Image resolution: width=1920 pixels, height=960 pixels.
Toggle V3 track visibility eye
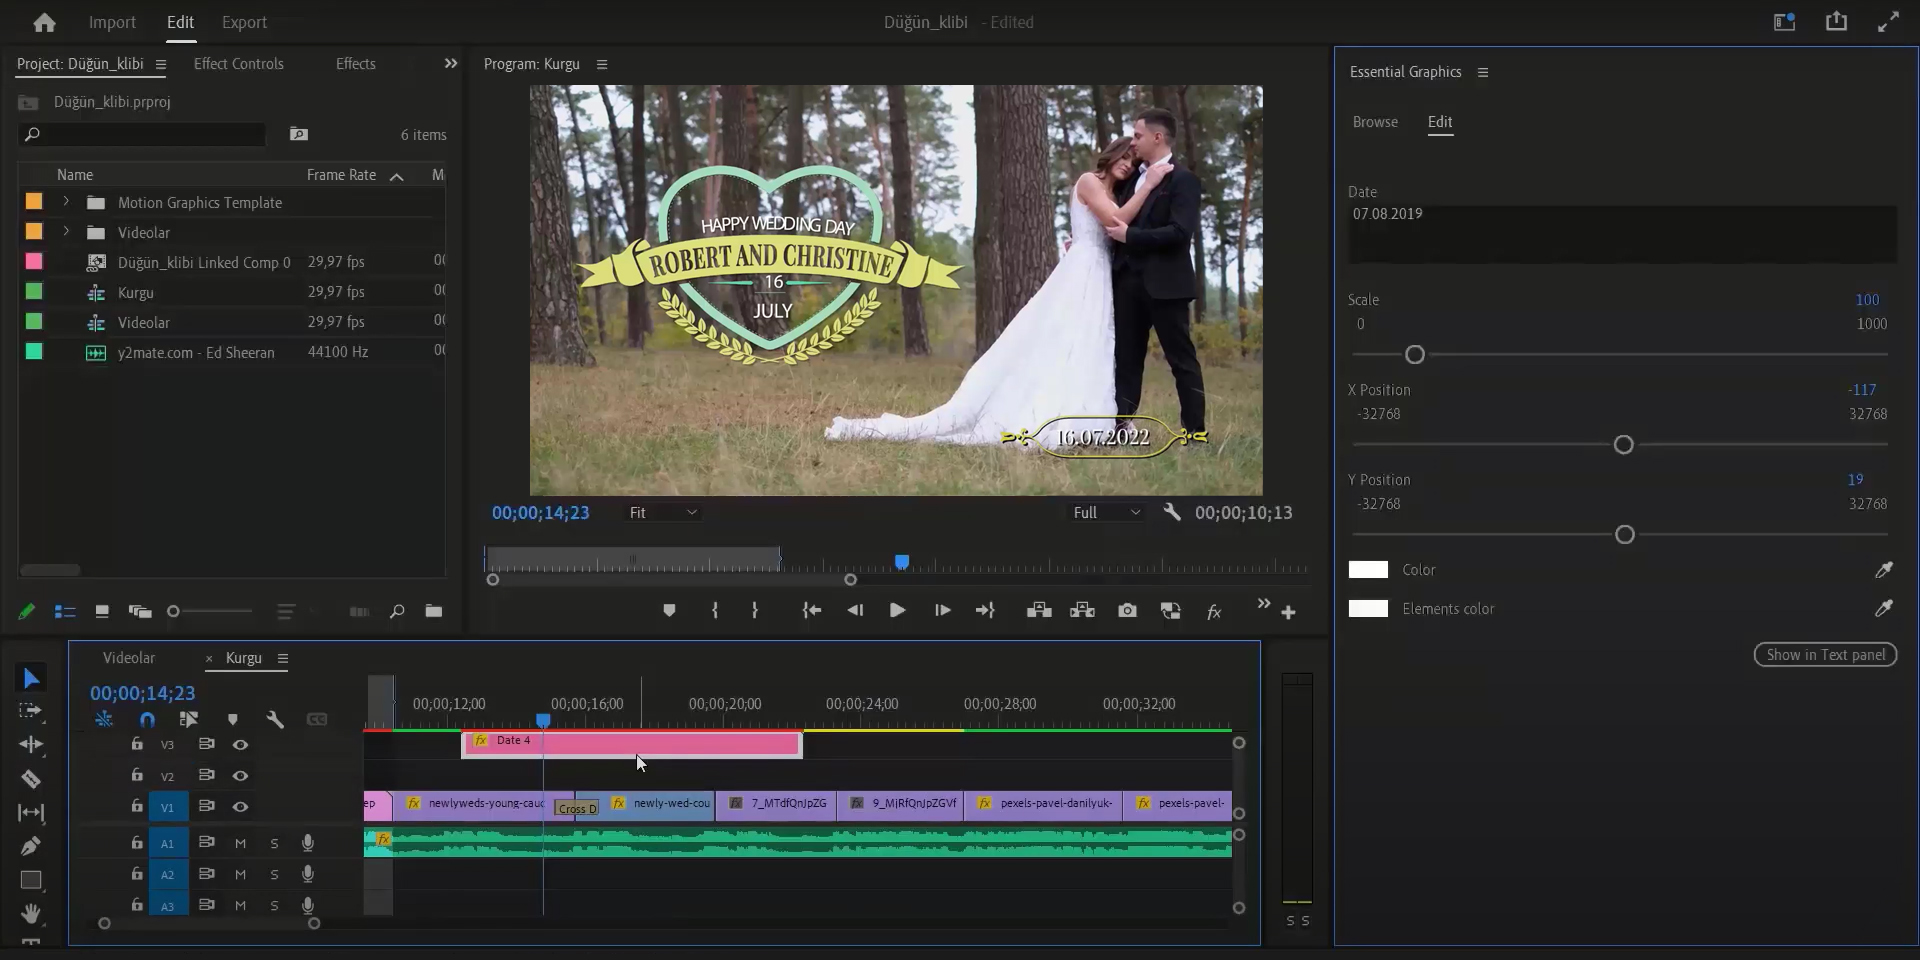240,745
